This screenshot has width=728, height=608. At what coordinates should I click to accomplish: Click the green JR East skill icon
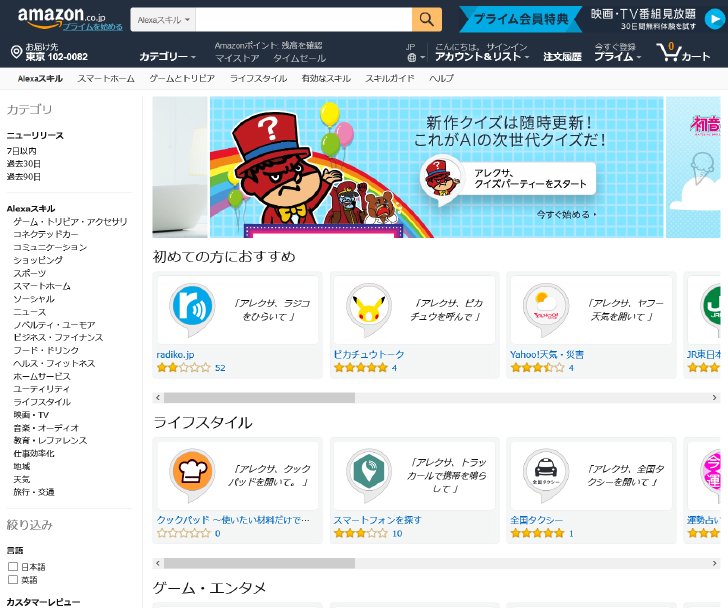point(710,308)
